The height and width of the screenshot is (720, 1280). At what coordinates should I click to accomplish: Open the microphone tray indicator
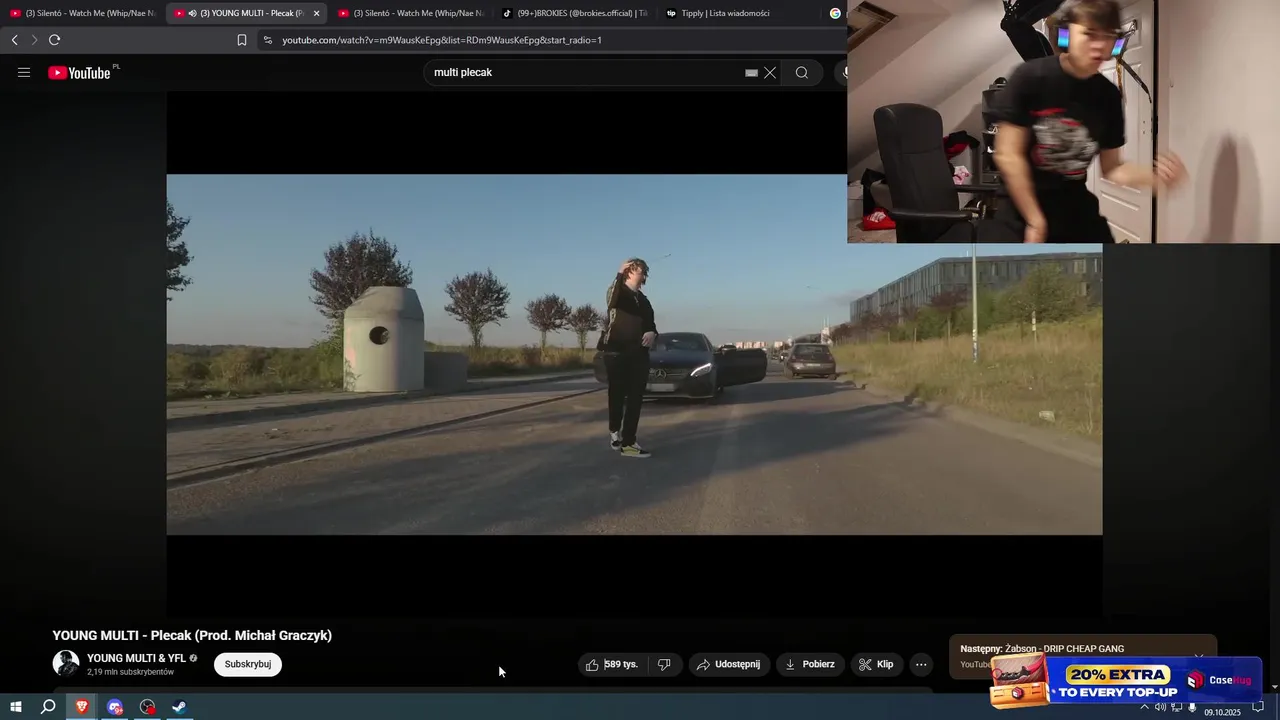tap(1192, 707)
